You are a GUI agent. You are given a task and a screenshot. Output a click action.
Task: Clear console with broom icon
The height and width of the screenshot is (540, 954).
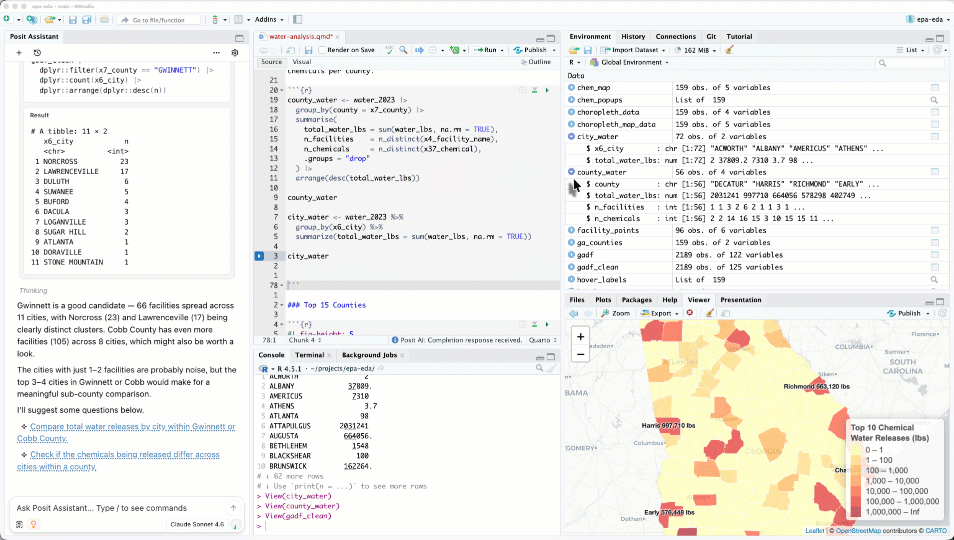(x=551, y=368)
